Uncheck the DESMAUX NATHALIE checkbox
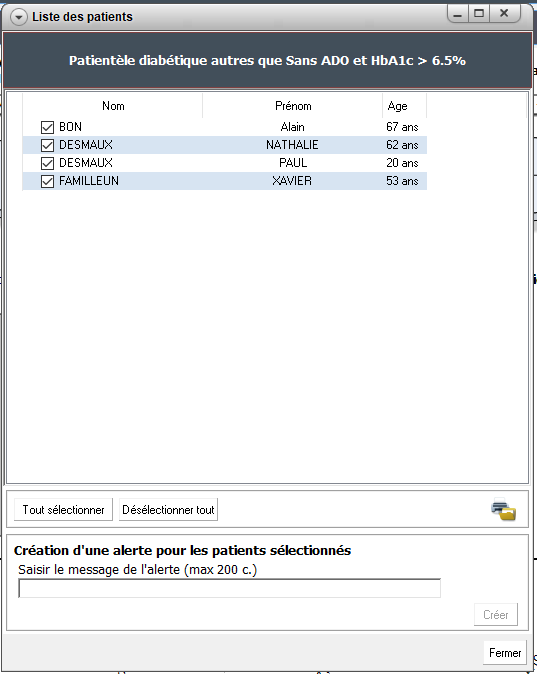The height and width of the screenshot is (674, 537). (x=47, y=145)
